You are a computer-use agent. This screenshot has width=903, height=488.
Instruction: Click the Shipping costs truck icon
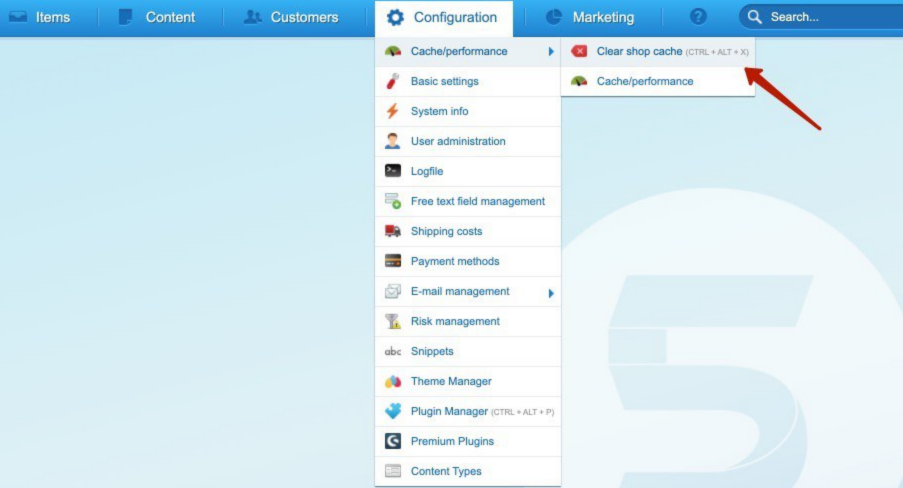[x=393, y=231]
